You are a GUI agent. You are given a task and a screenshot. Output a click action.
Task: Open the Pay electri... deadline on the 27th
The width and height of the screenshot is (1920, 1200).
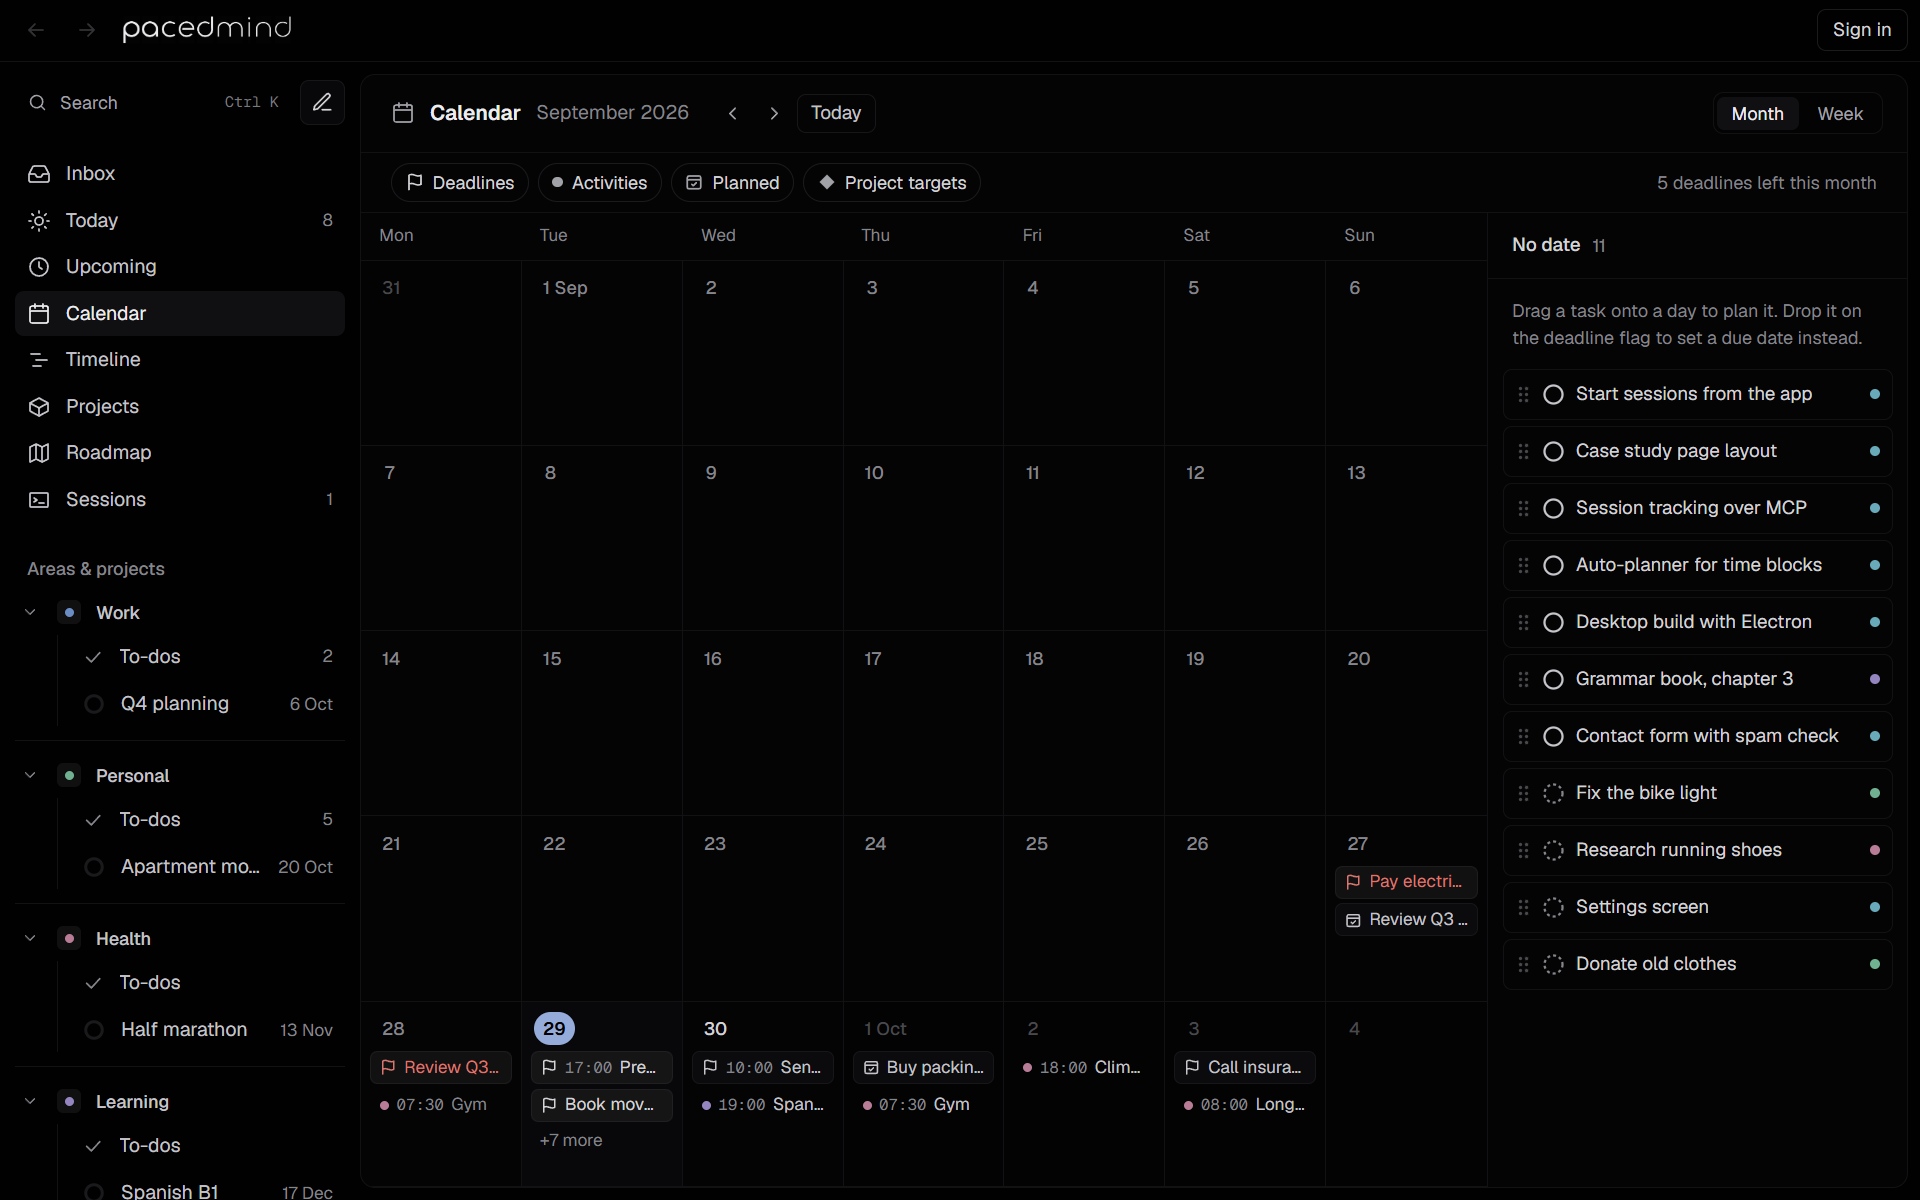click(1406, 882)
